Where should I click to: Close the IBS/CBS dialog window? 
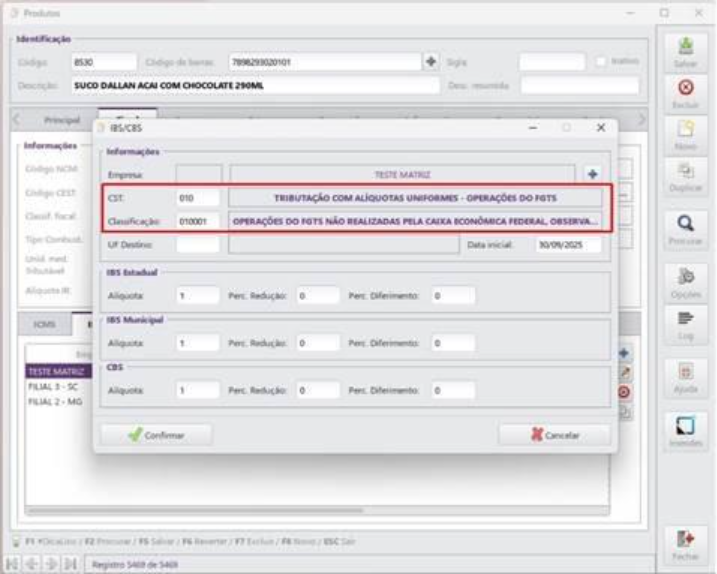coord(601,128)
